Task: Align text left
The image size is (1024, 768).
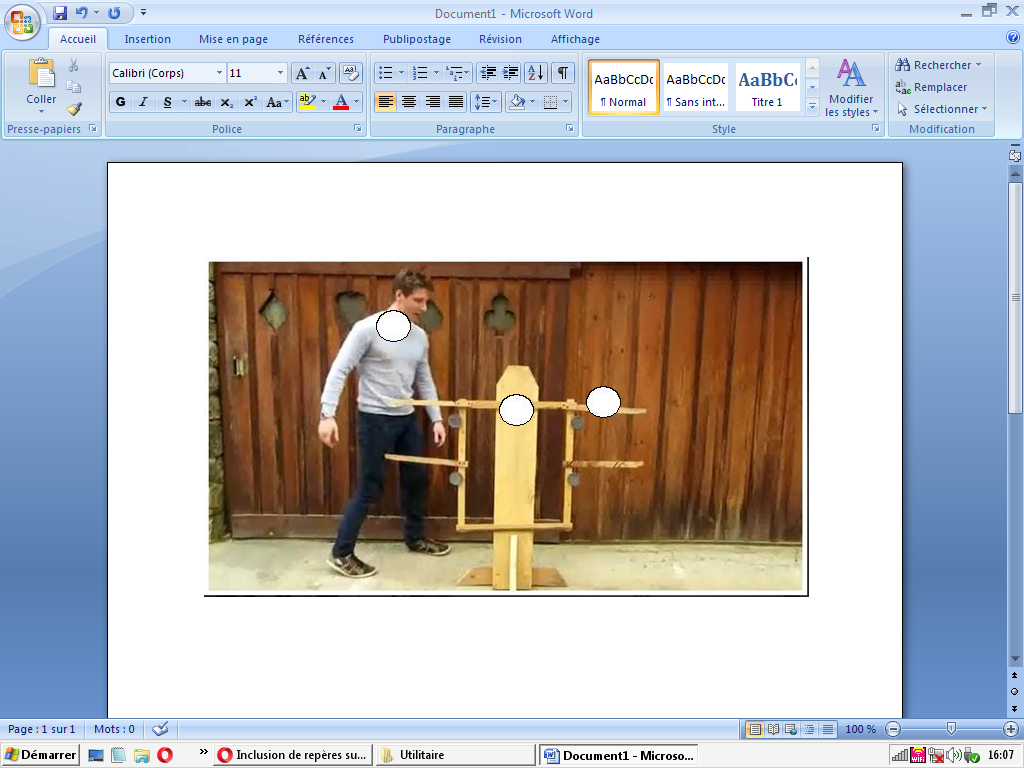Action: [x=385, y=102]
